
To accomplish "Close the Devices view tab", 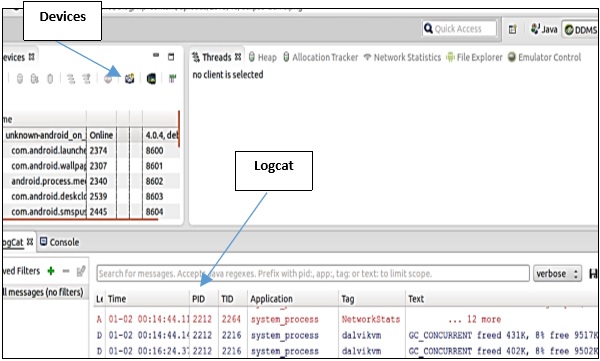I will (31, 57).
